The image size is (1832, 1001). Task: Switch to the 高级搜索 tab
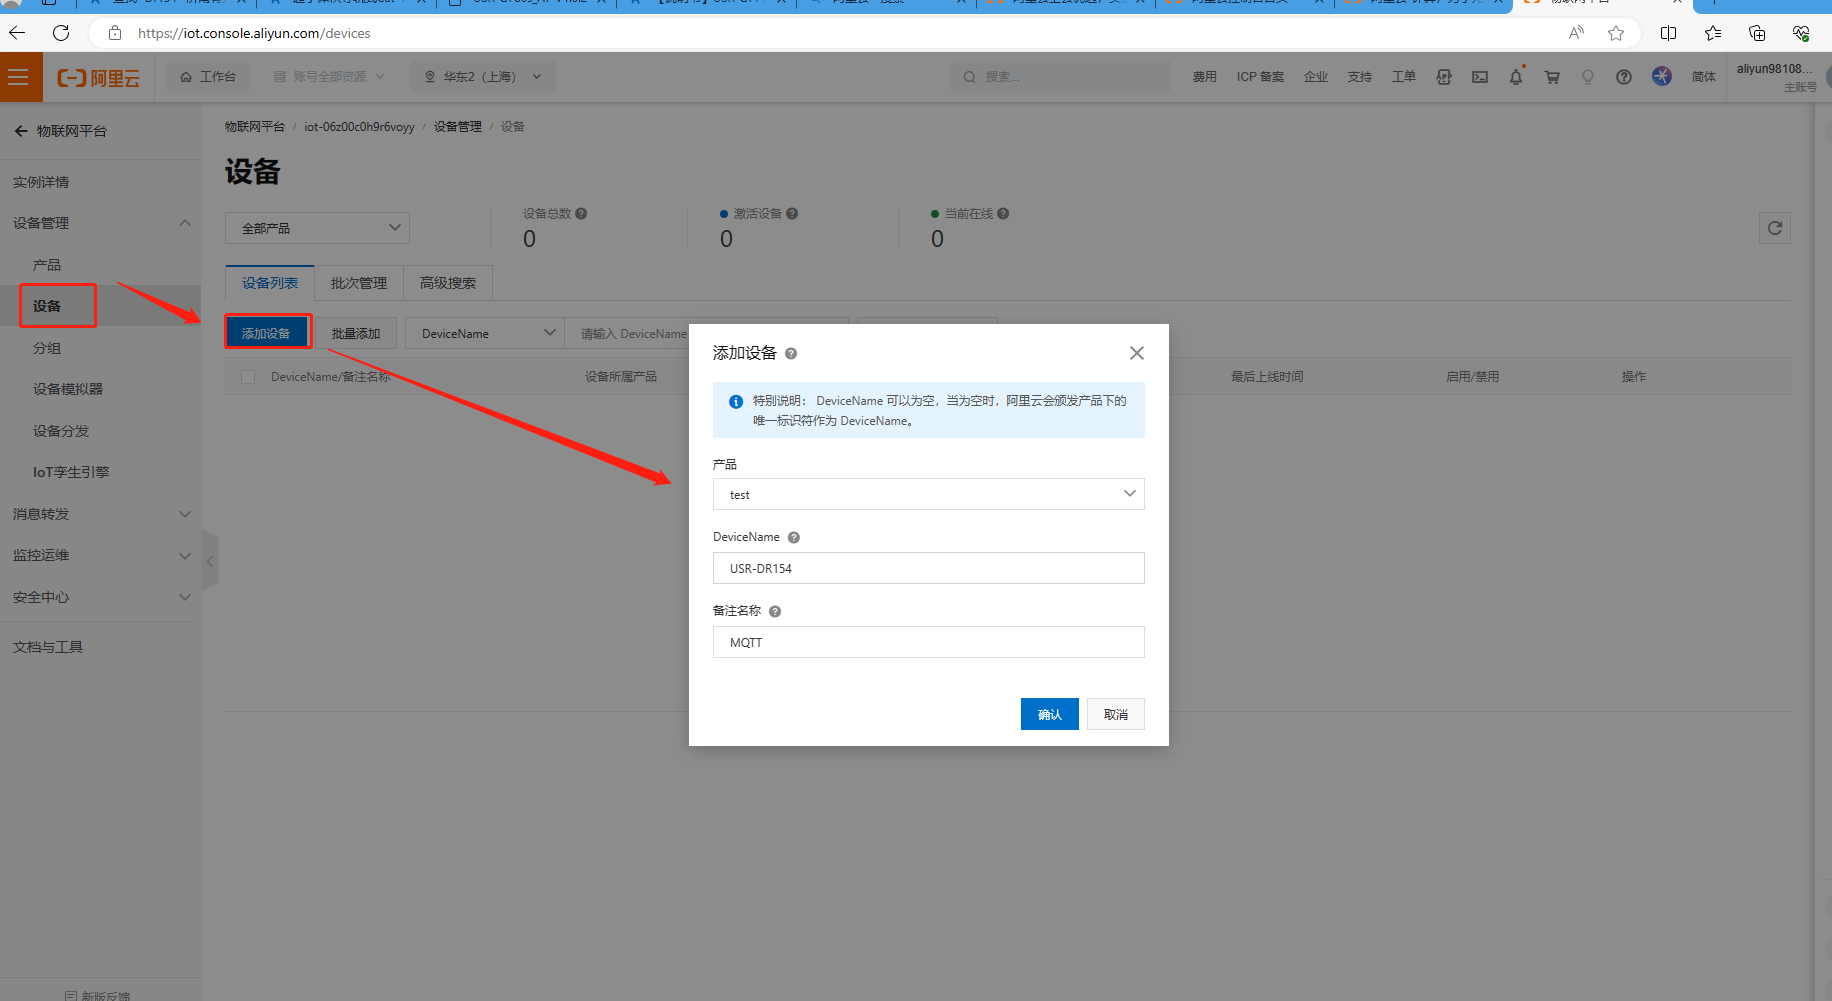[x=447, y=283]
